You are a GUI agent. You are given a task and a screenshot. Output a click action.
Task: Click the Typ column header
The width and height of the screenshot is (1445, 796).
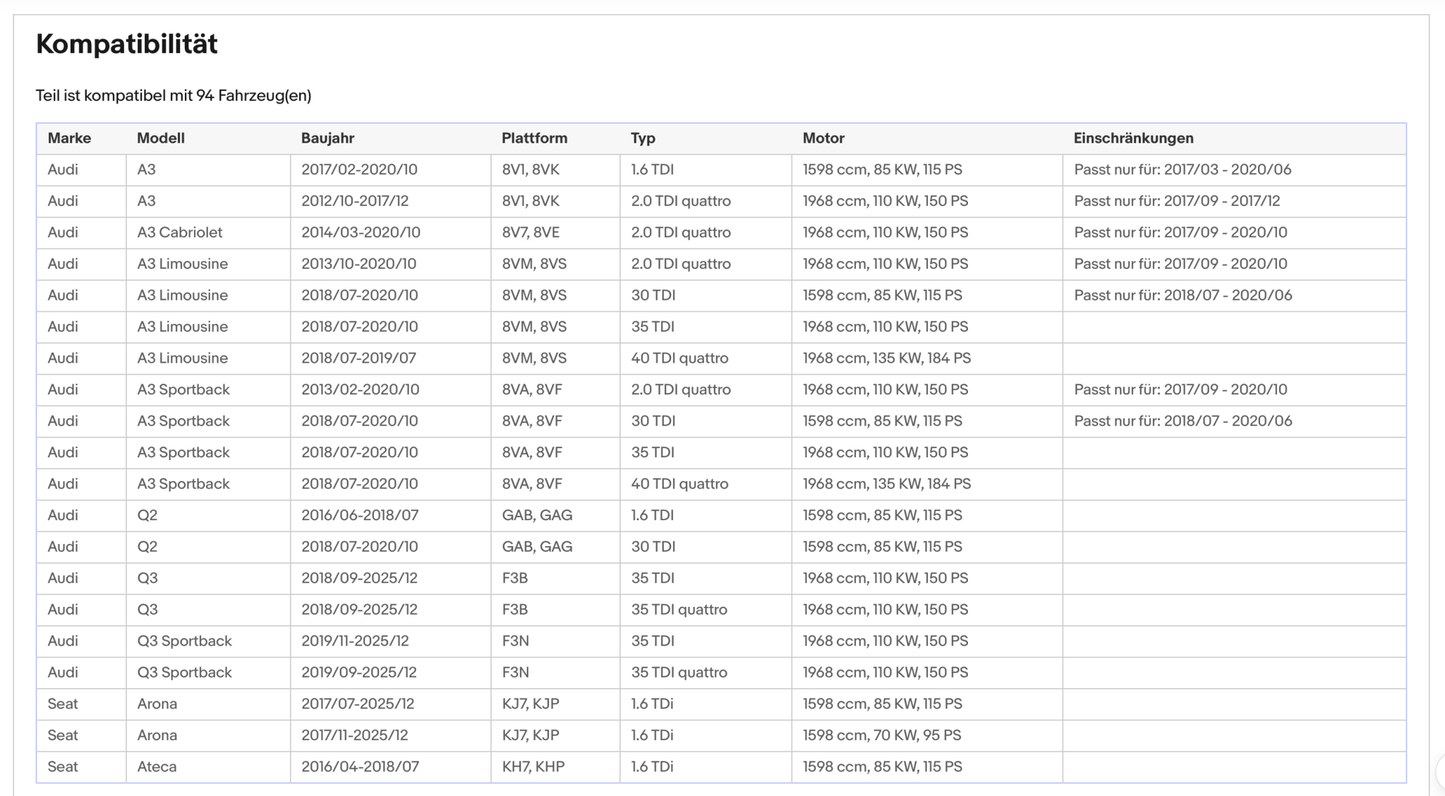643,138
